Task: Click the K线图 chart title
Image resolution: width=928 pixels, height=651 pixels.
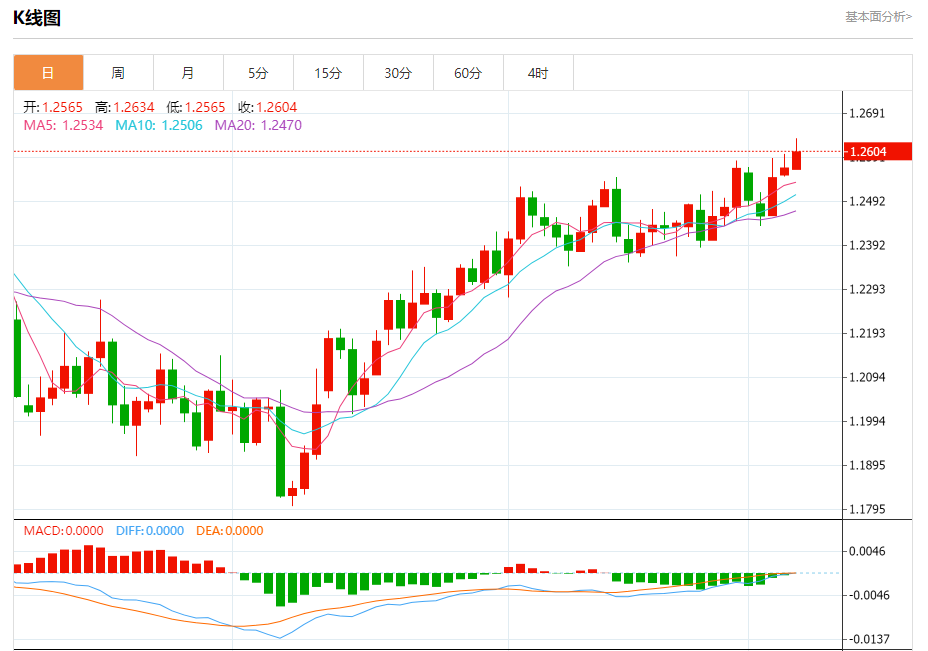Action: 37,18
